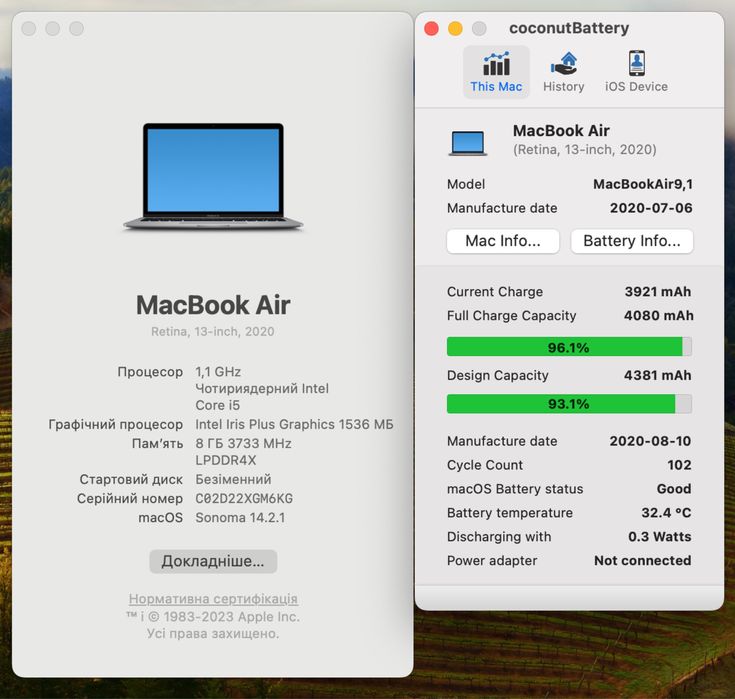Click the MacBook Air heading in coconutBattery

561,130
